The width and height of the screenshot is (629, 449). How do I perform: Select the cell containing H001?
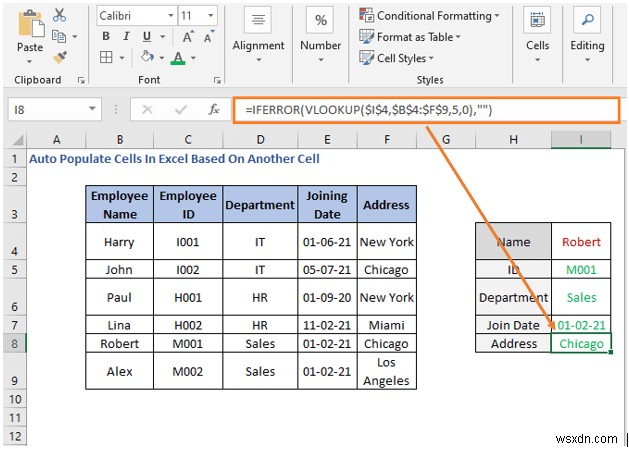click(x=188, y=297)
